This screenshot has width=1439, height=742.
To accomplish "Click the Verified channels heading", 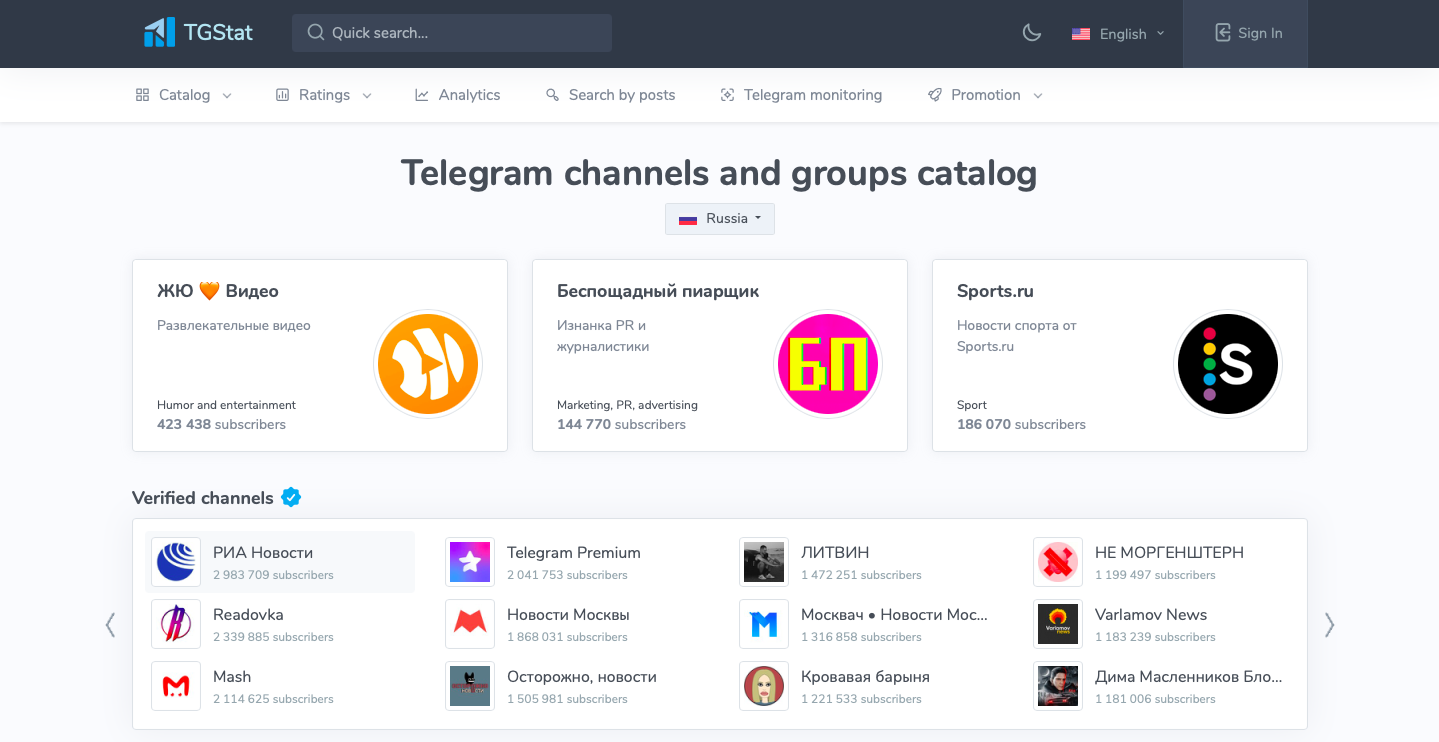I will pyautogui.click(x=203, y=498).
